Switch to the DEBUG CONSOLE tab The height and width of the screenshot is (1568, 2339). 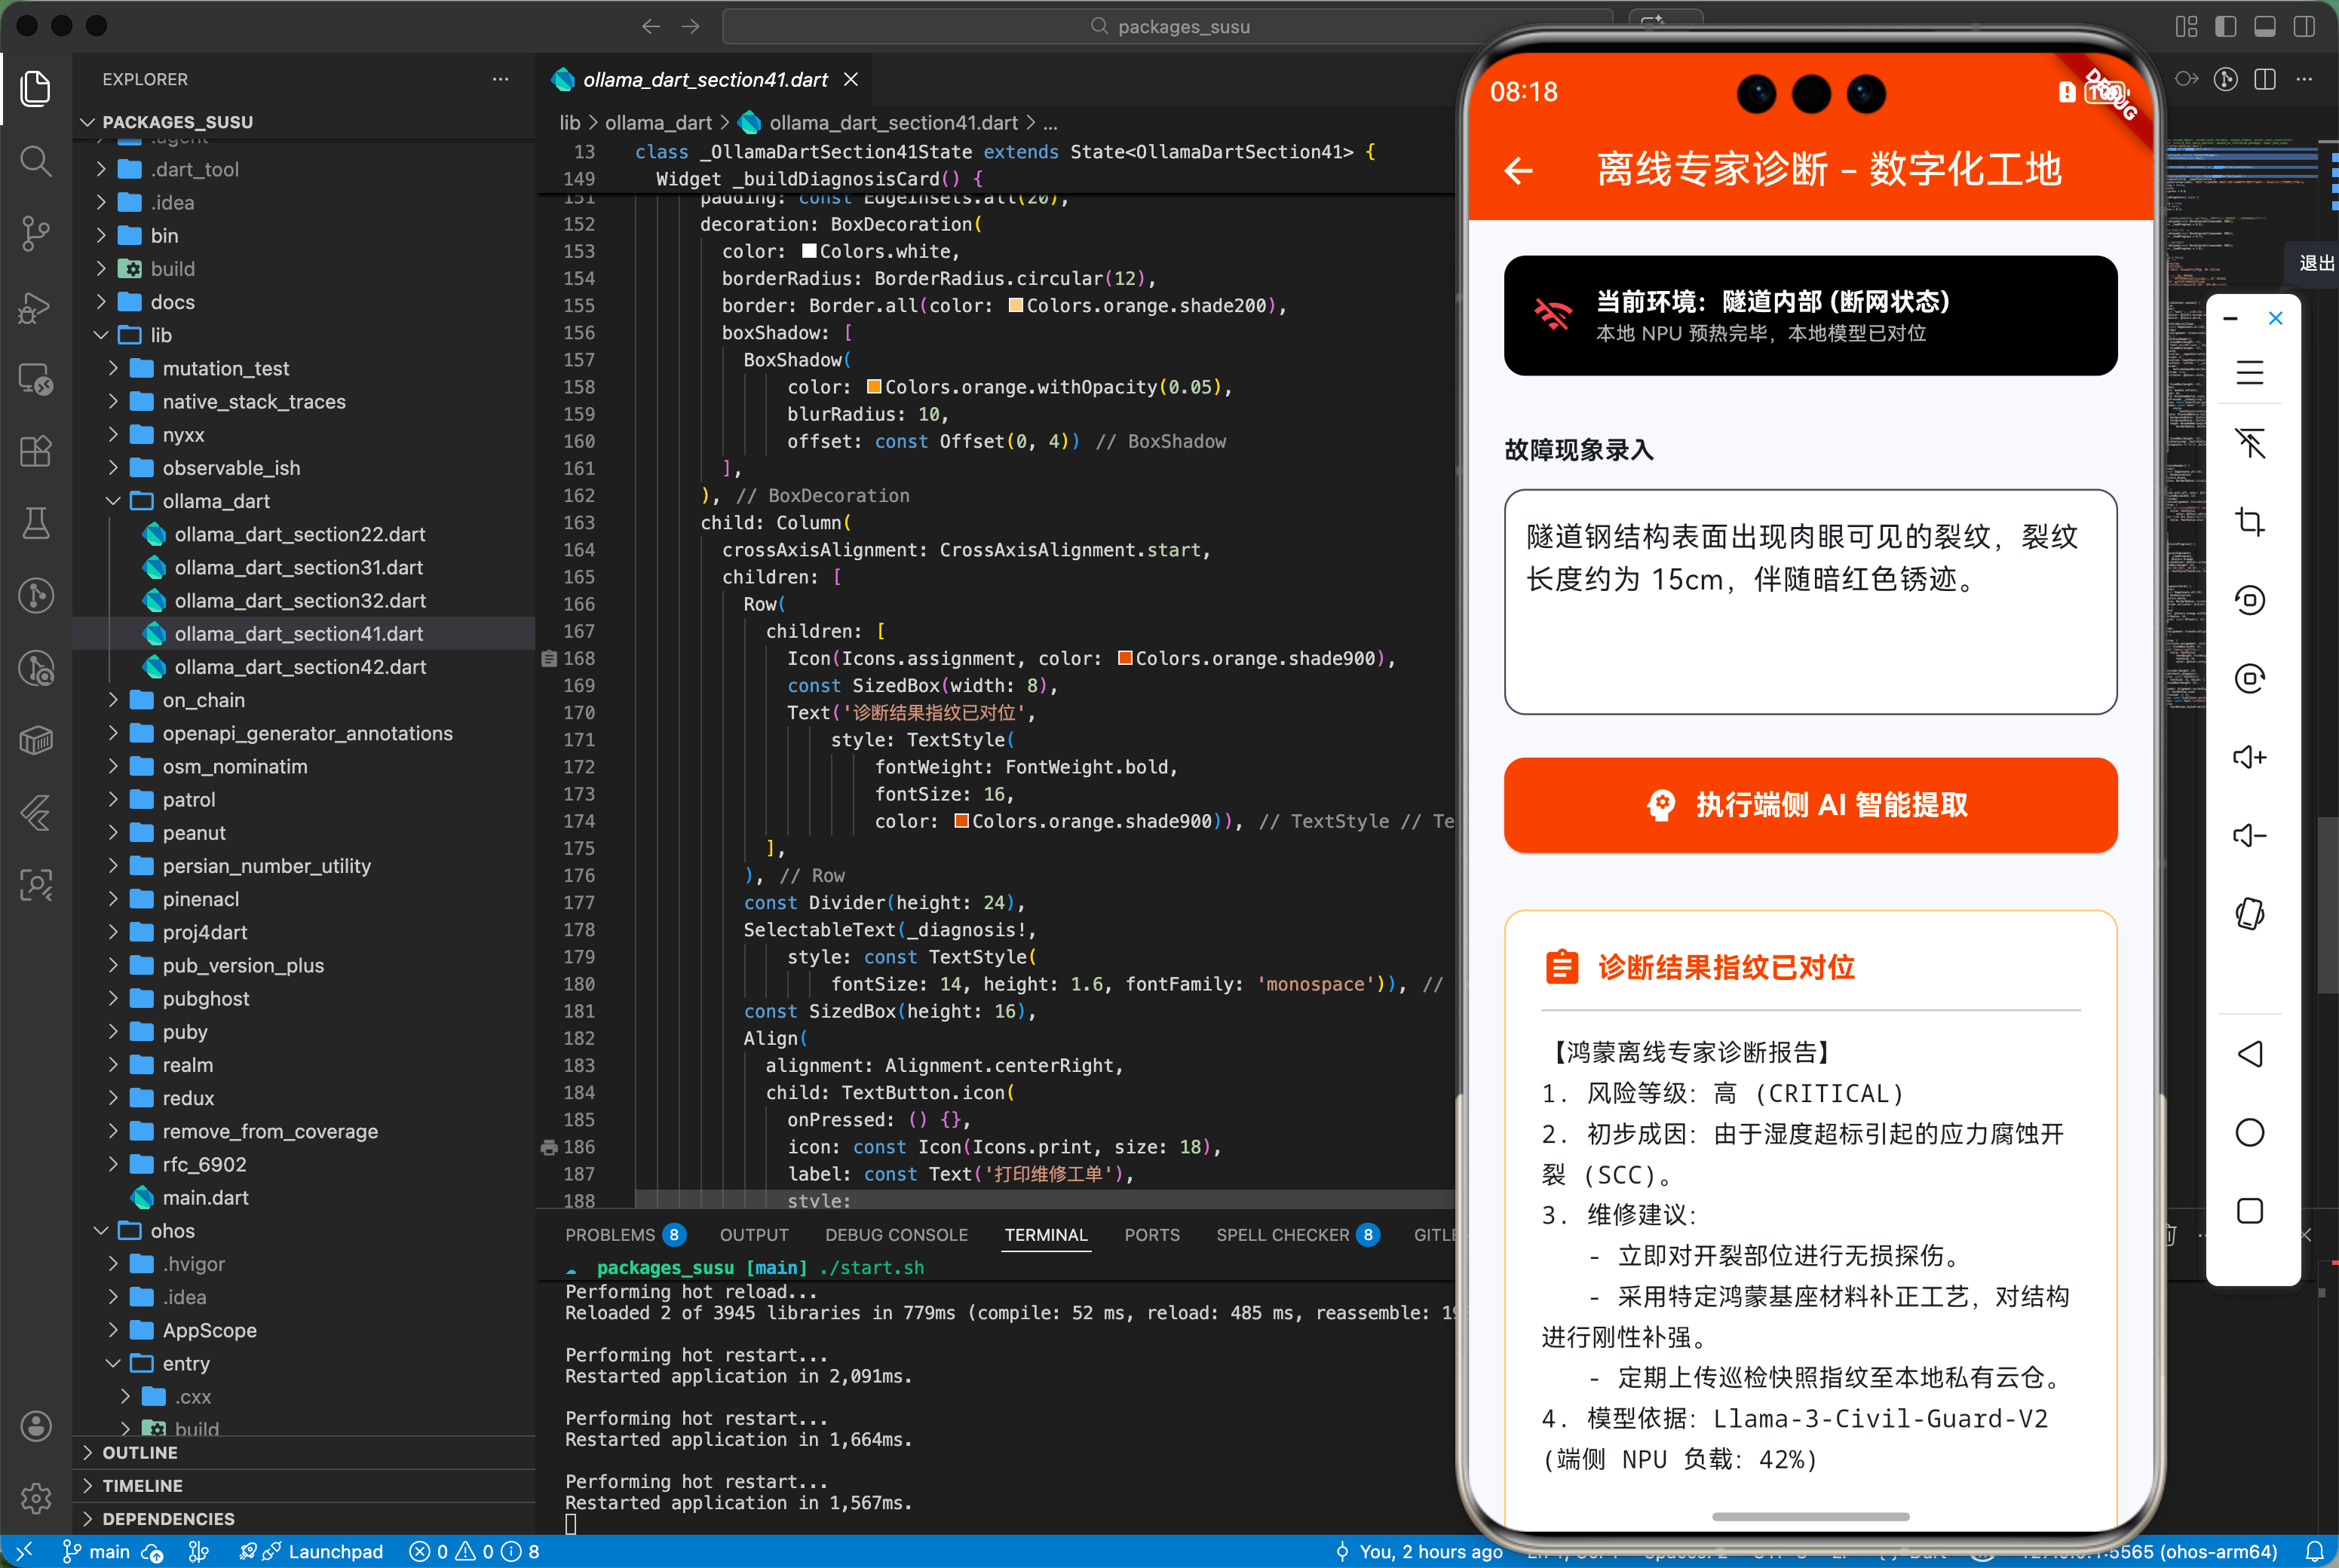point(896,1235)
